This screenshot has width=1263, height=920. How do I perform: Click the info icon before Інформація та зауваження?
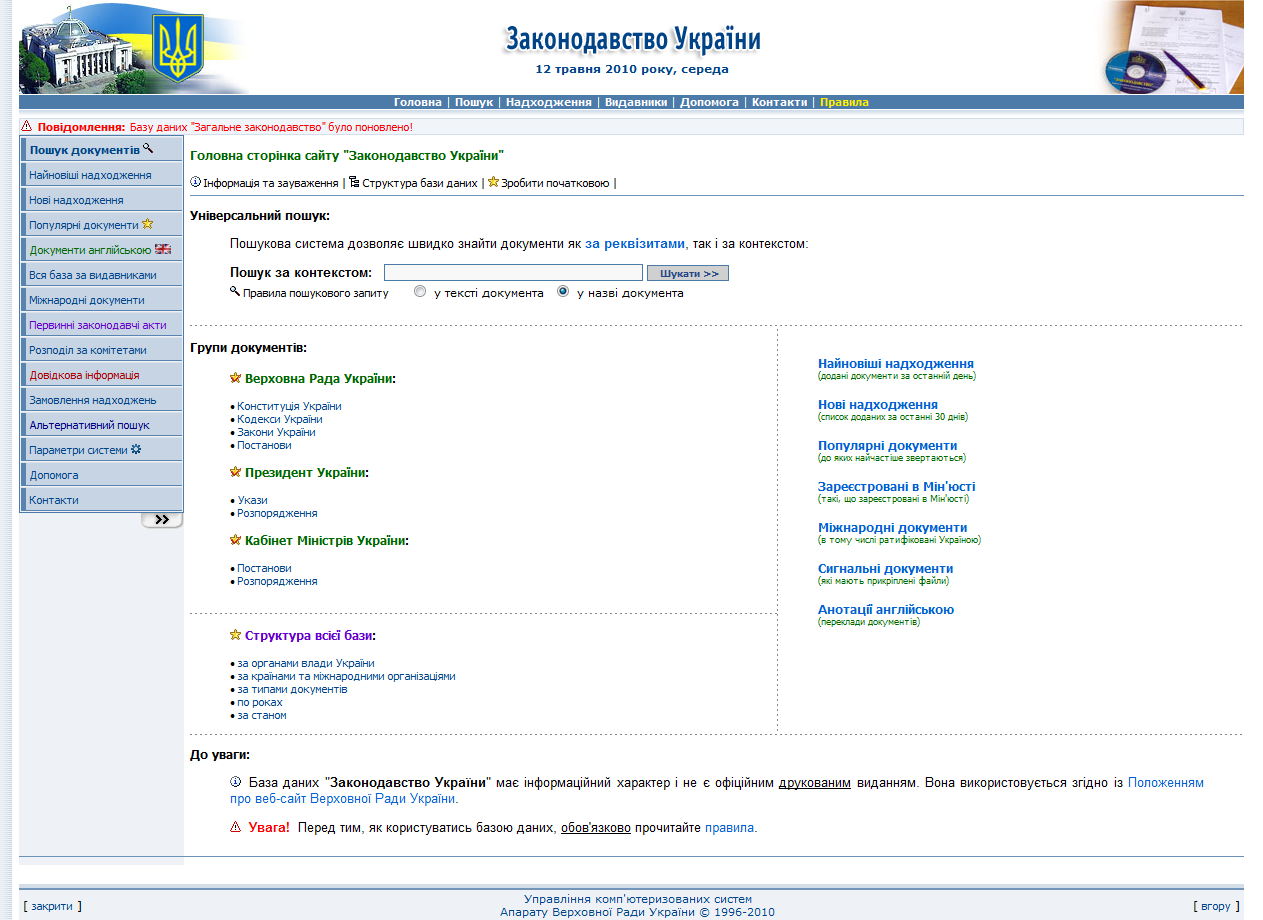(196, 182)
